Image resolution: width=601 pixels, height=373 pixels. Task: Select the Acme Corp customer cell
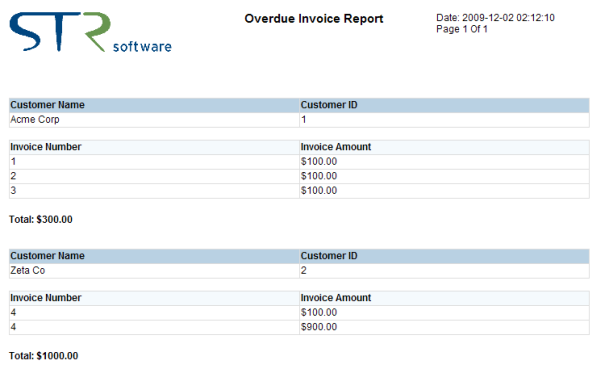154,120
